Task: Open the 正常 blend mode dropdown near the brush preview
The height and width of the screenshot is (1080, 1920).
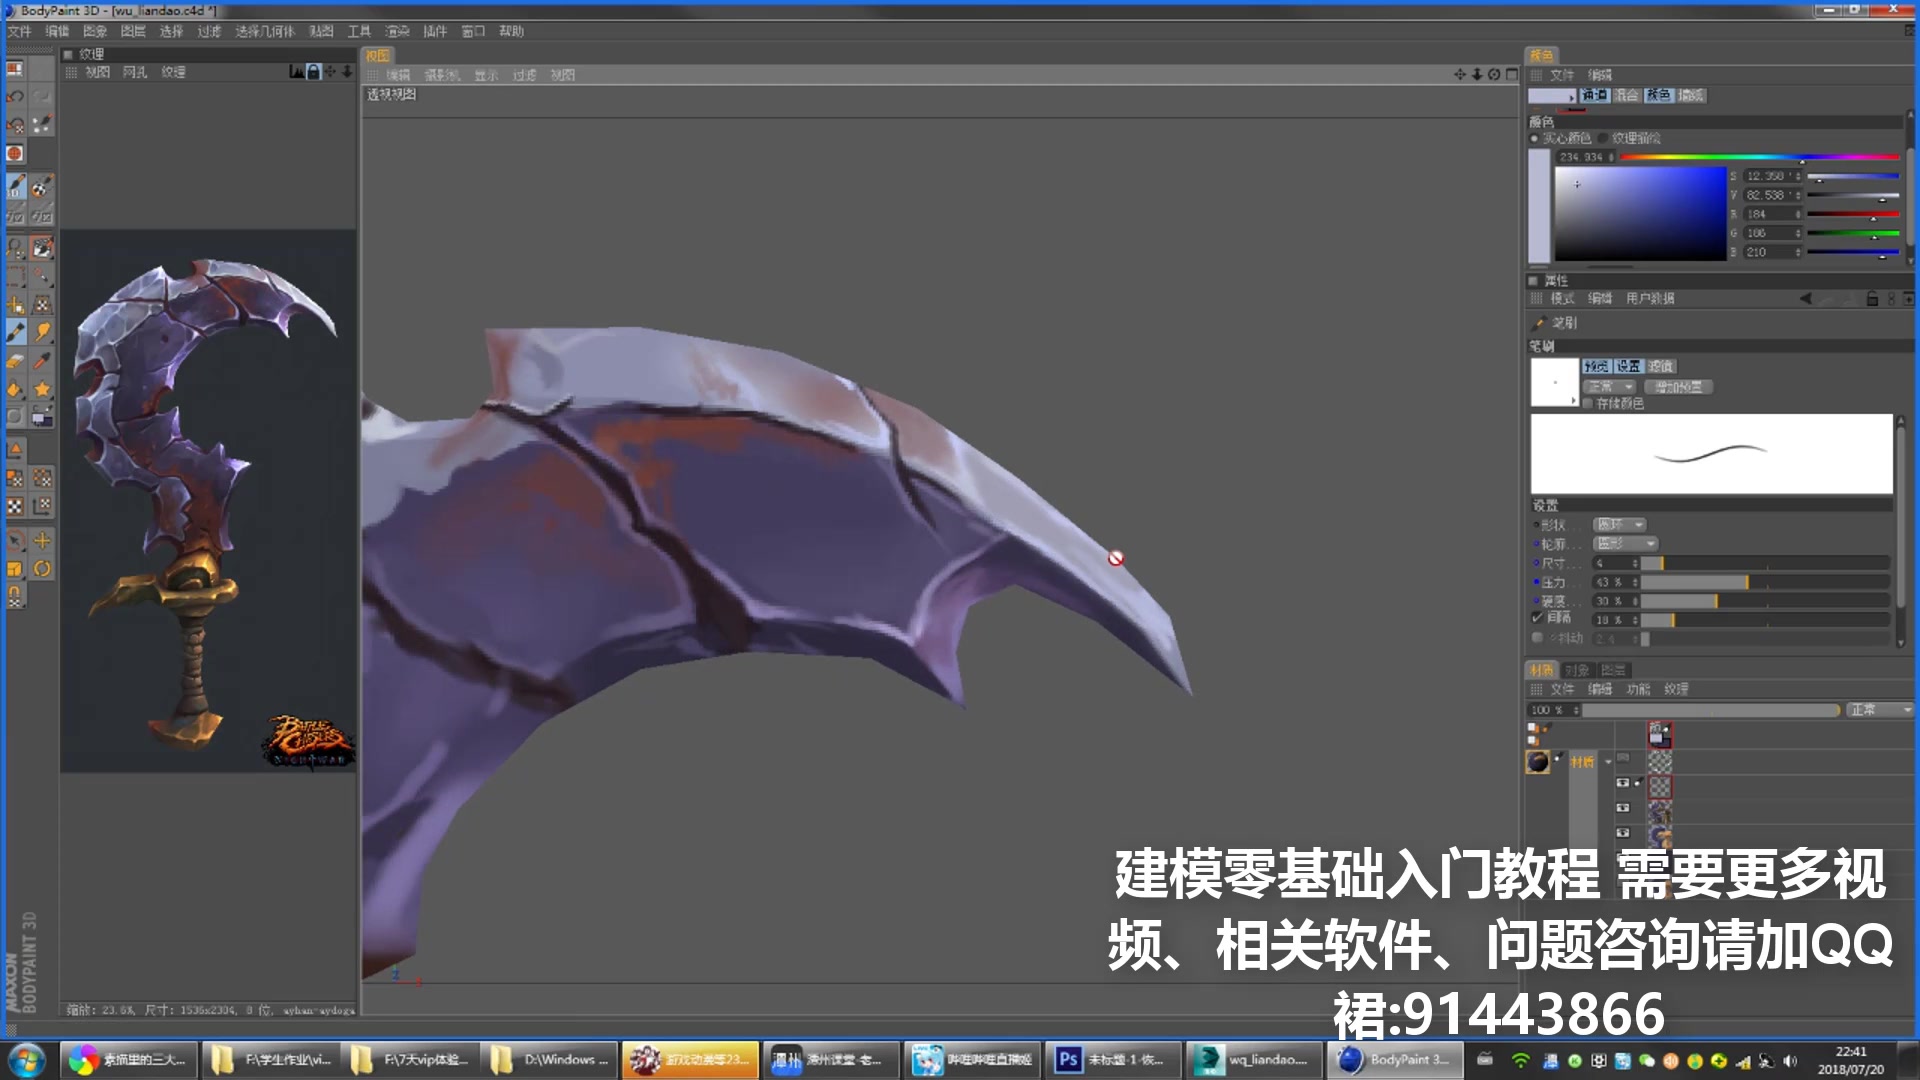Action: pyautogui.click(x=1610, y=387)
